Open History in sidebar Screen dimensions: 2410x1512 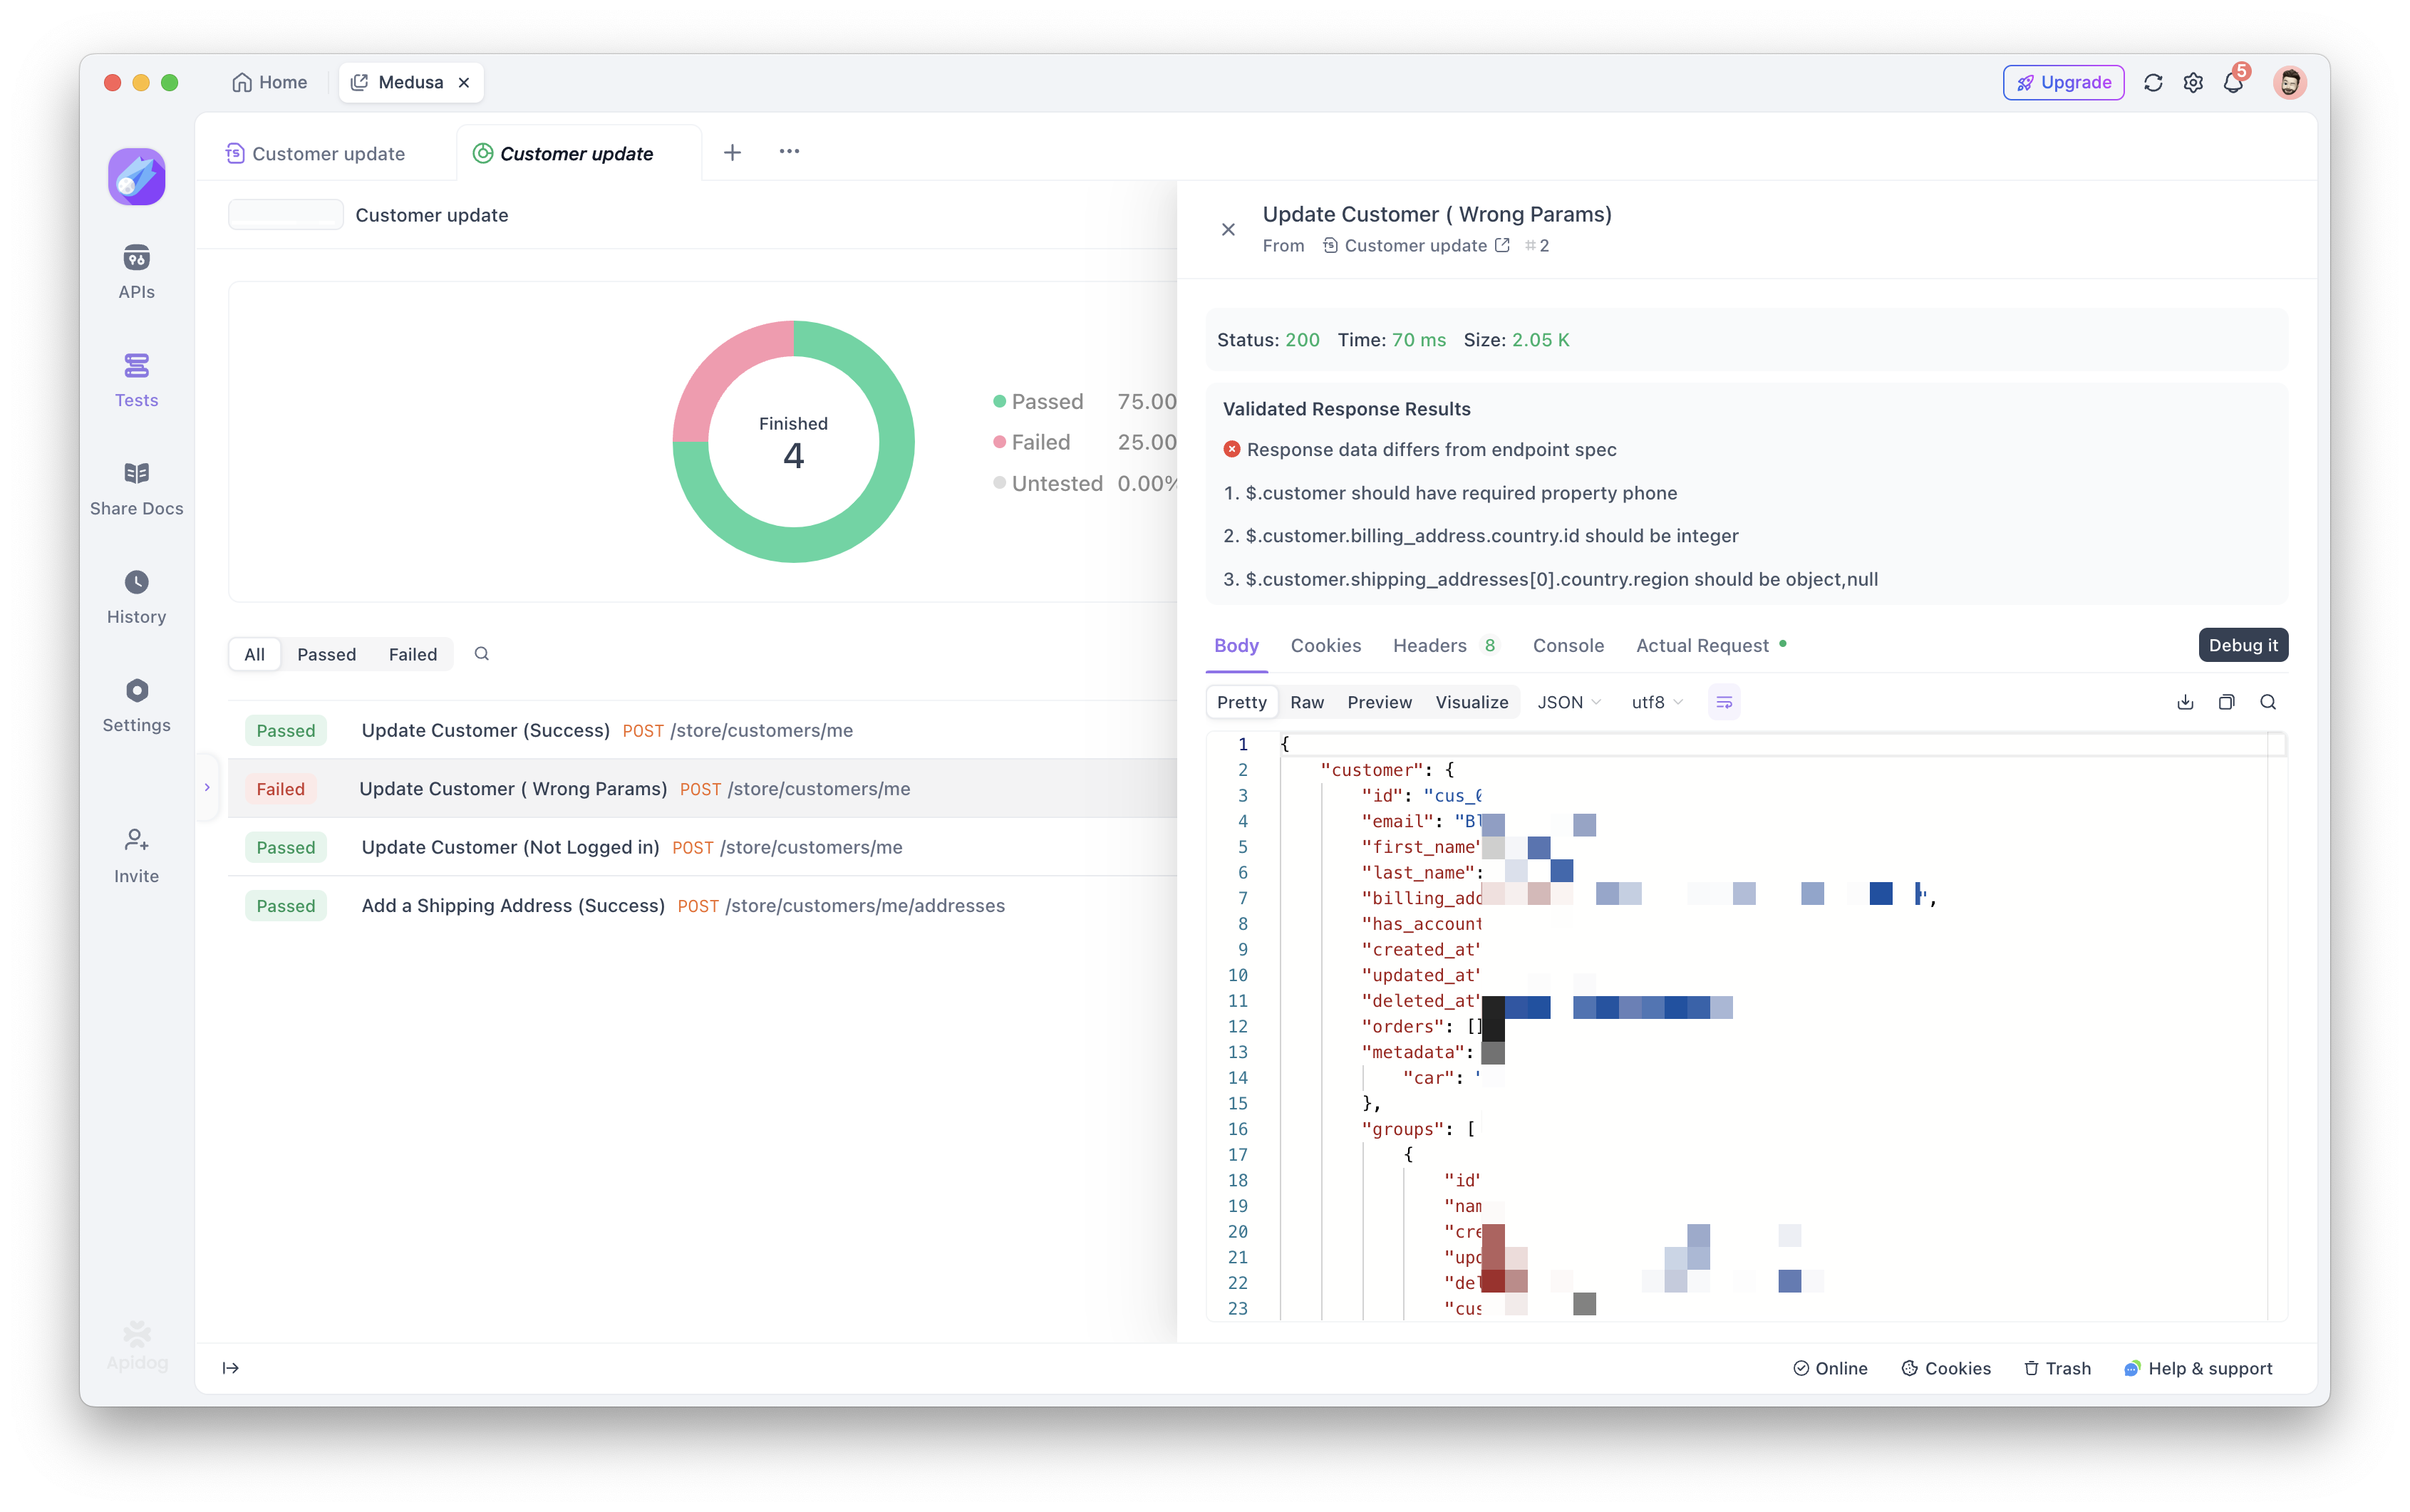[136, 597]
